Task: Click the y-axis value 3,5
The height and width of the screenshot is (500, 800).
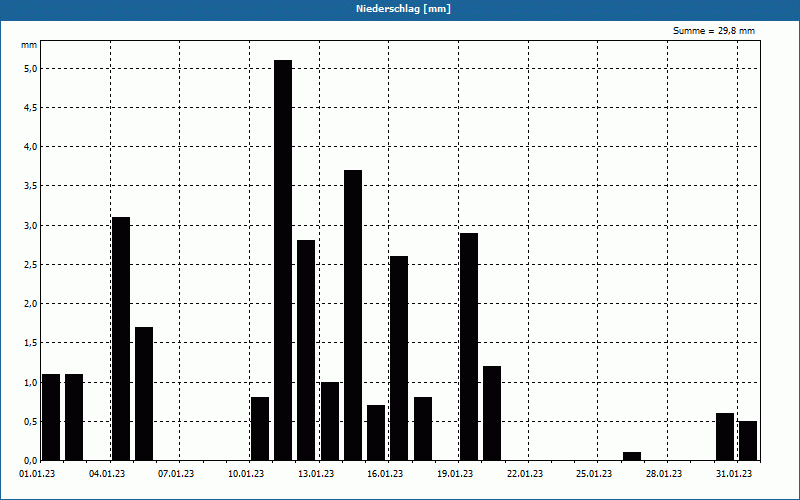Action: pyautogui.click(x=30, y=186)
